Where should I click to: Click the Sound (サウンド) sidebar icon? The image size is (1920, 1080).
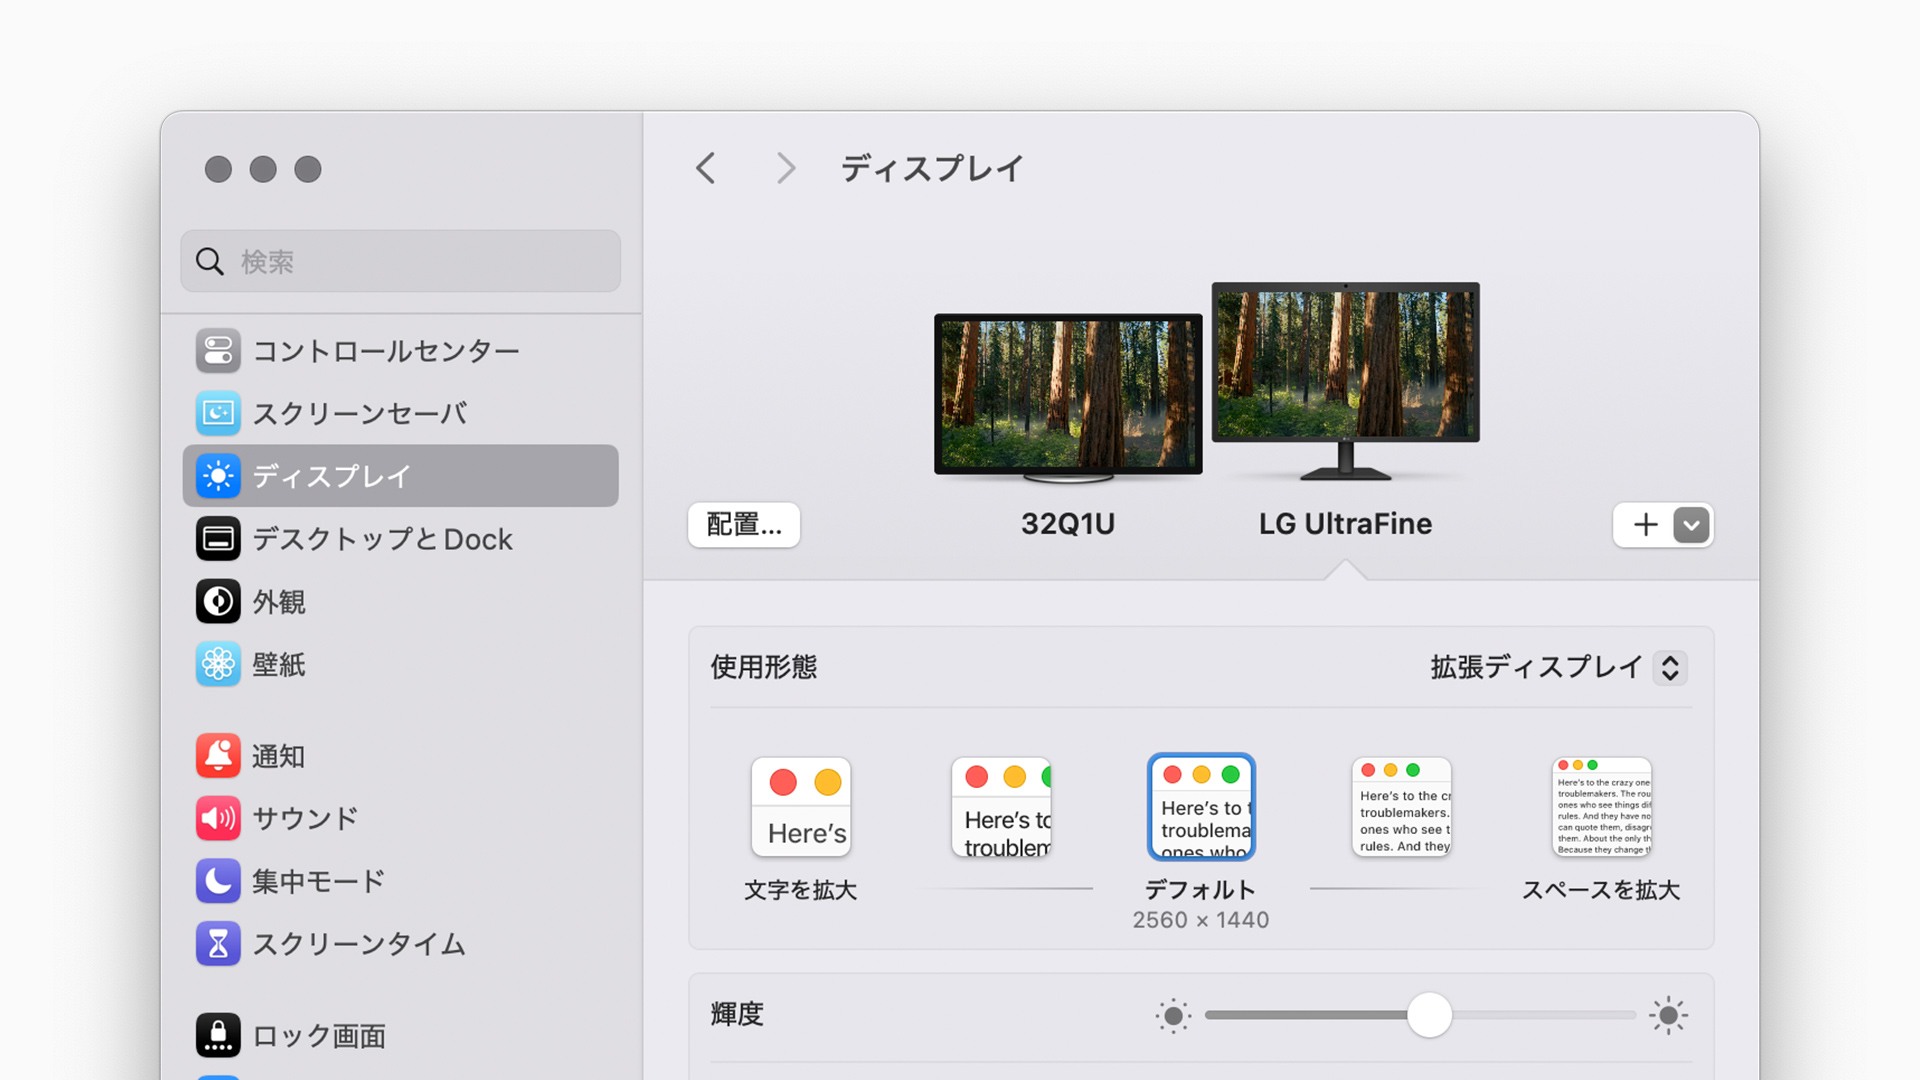point(218,818)
